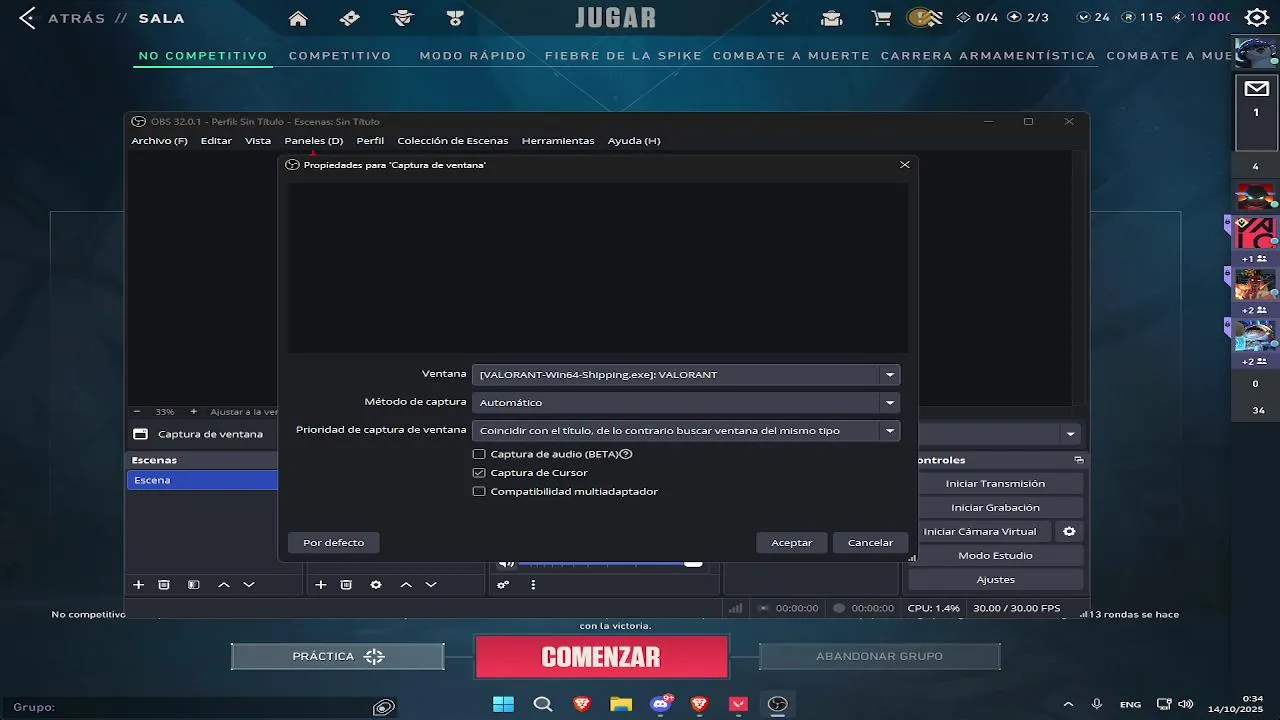Show hidden system tray icons chevron
This screenshot has width=1280, height=720.
(1068, 704)
